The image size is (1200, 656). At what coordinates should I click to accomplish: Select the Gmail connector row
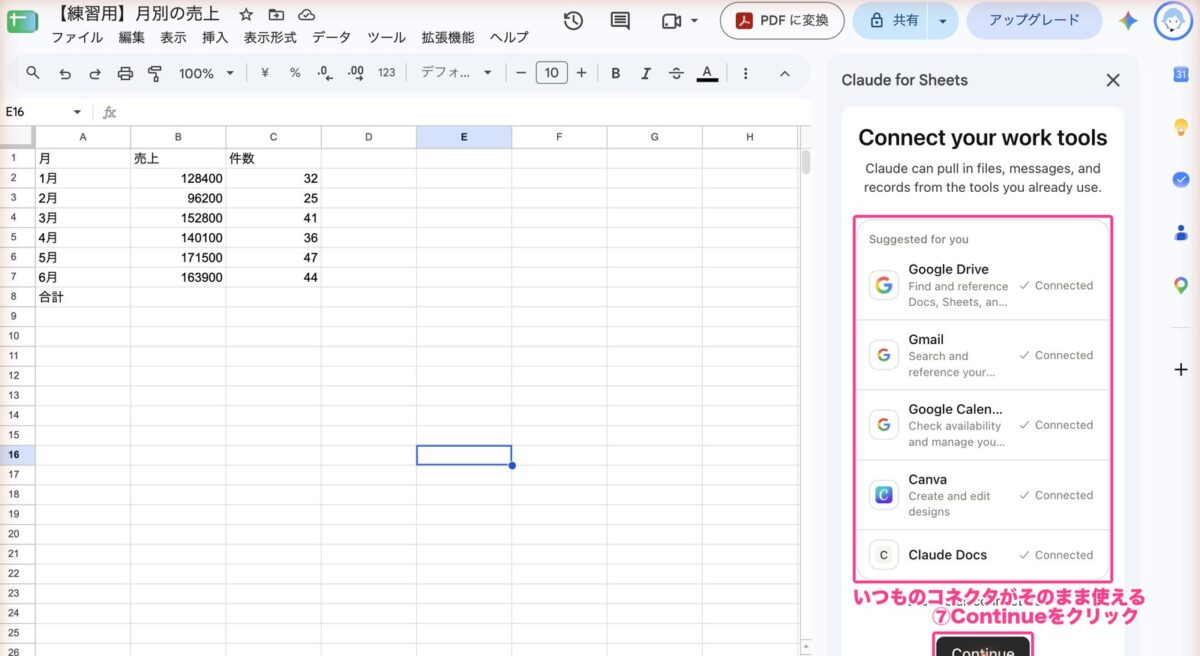tap(983, 356)
